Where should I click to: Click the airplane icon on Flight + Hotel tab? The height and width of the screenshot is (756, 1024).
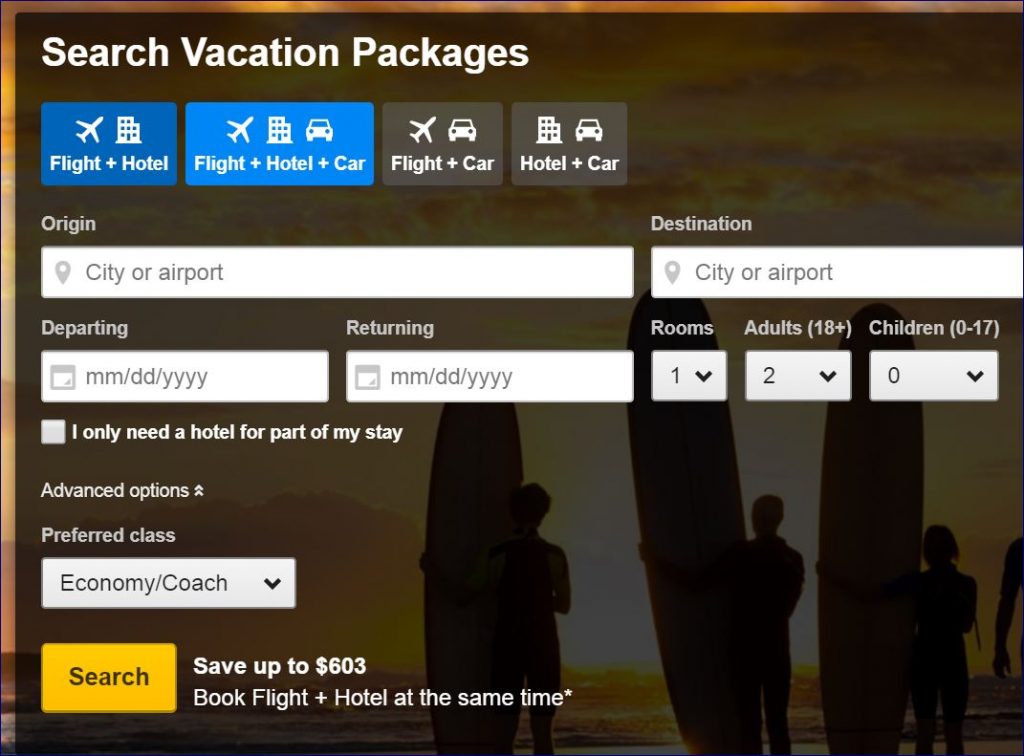(88, 128)
